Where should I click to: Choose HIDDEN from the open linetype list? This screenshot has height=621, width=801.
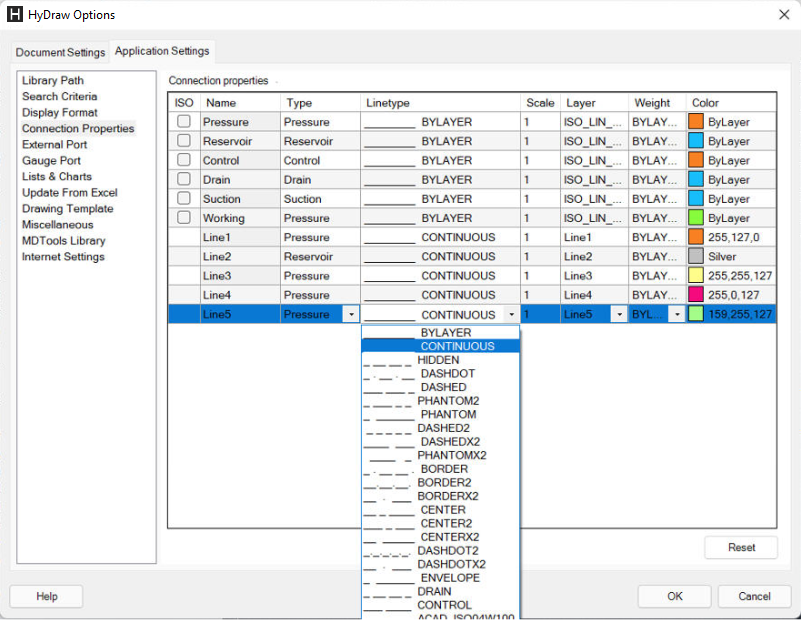click(439, 359)
